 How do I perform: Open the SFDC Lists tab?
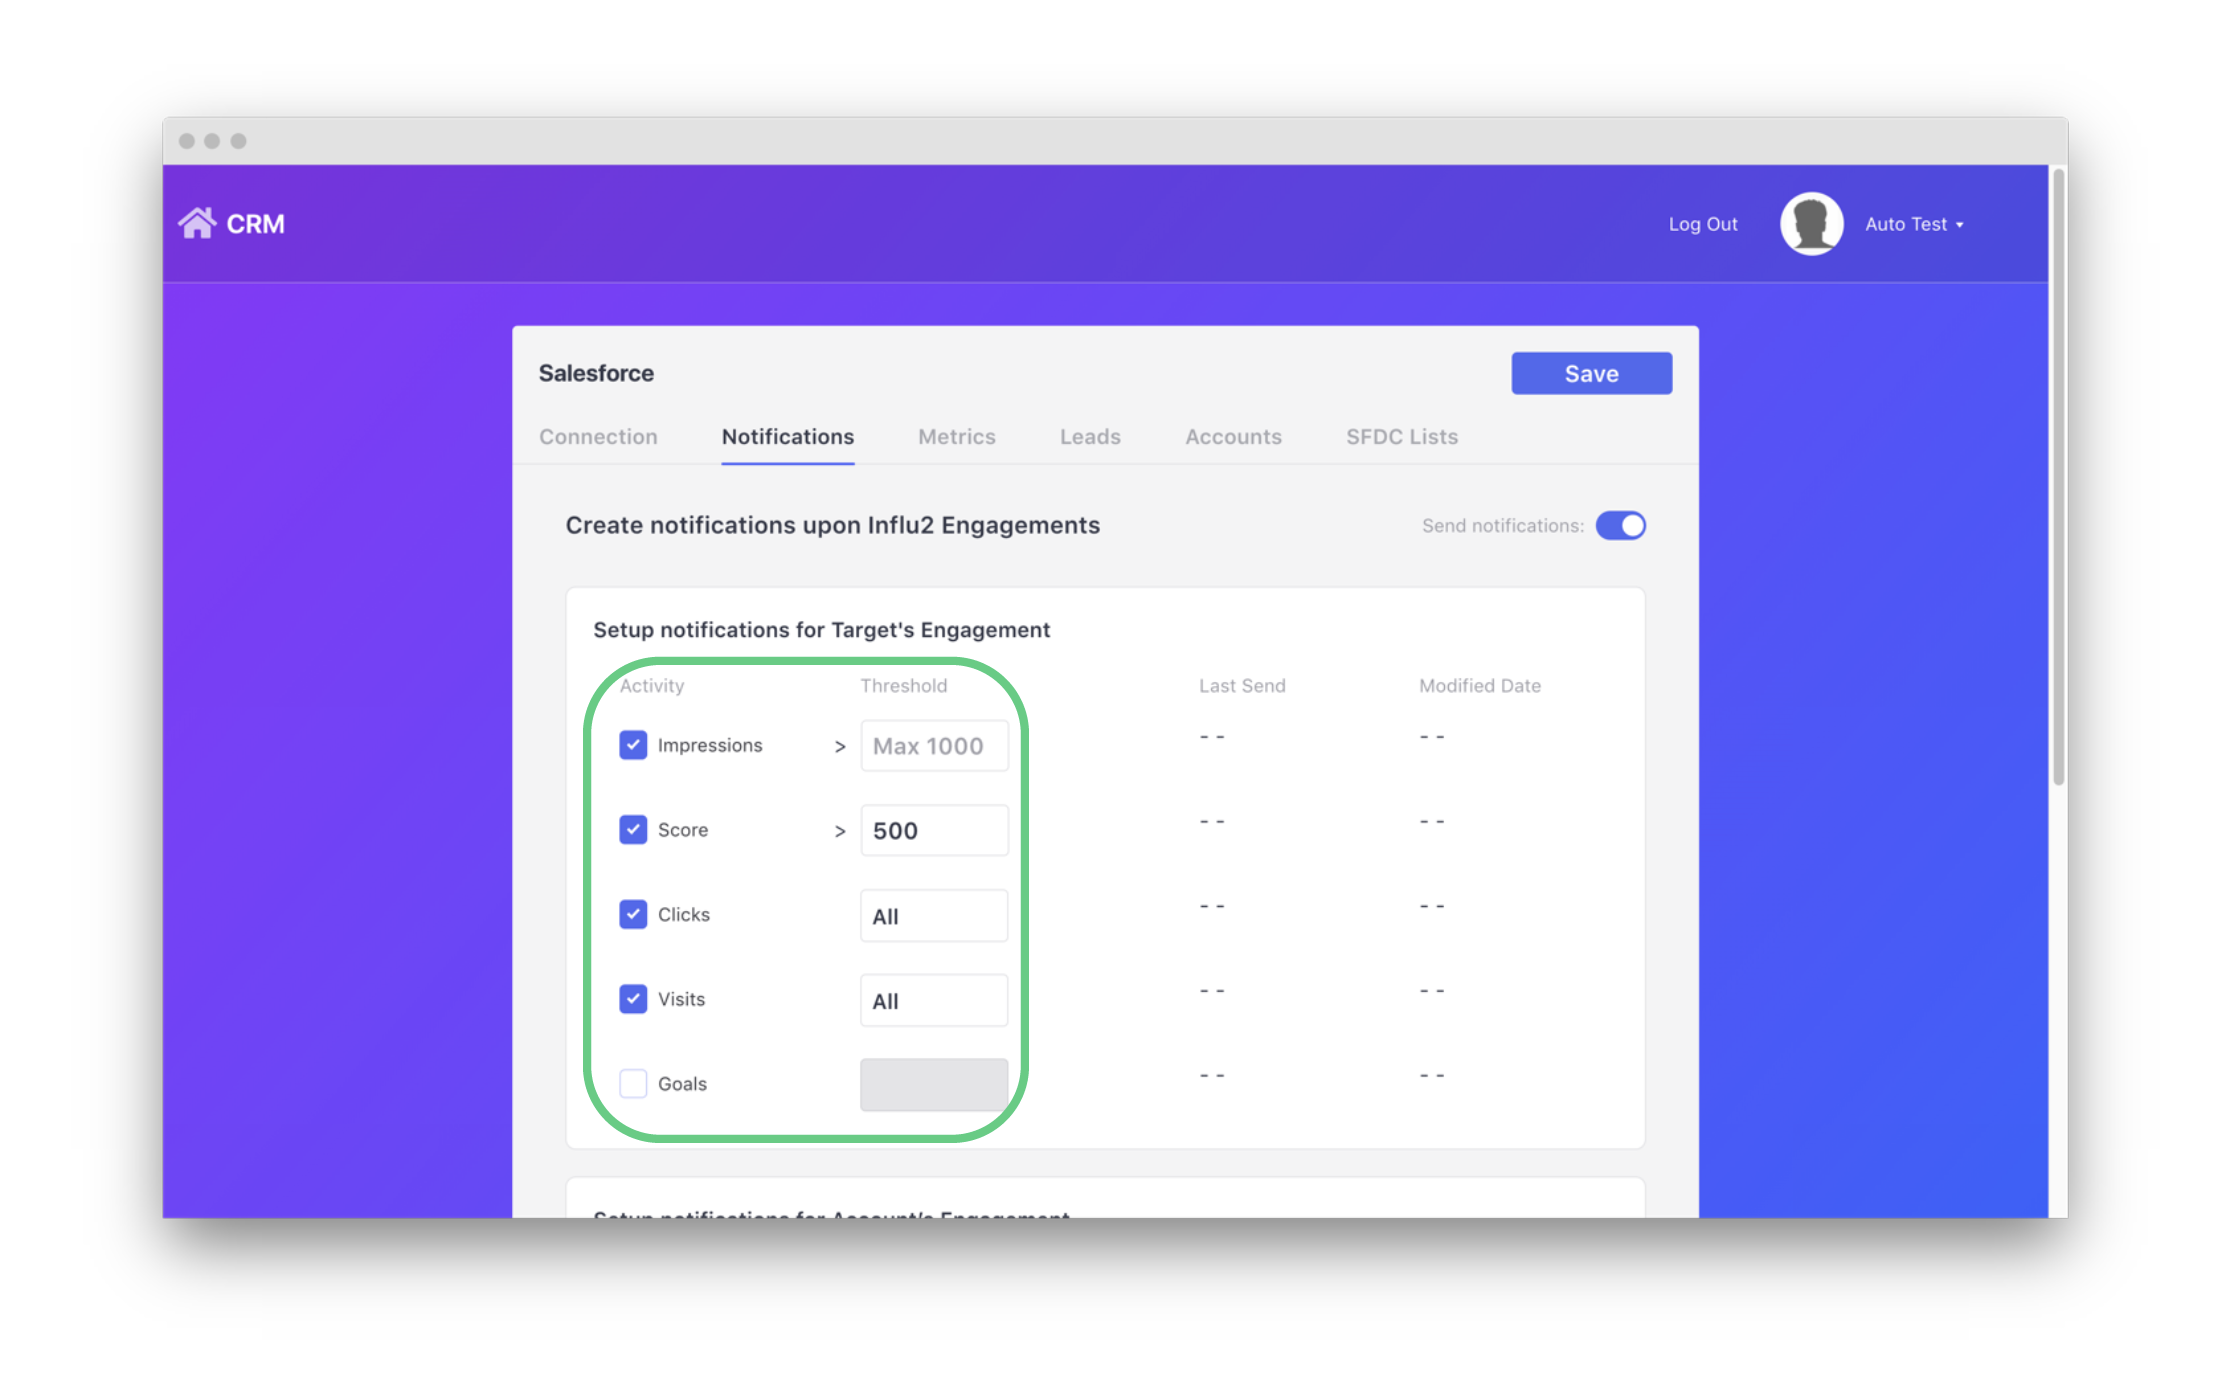point(1401,437)
